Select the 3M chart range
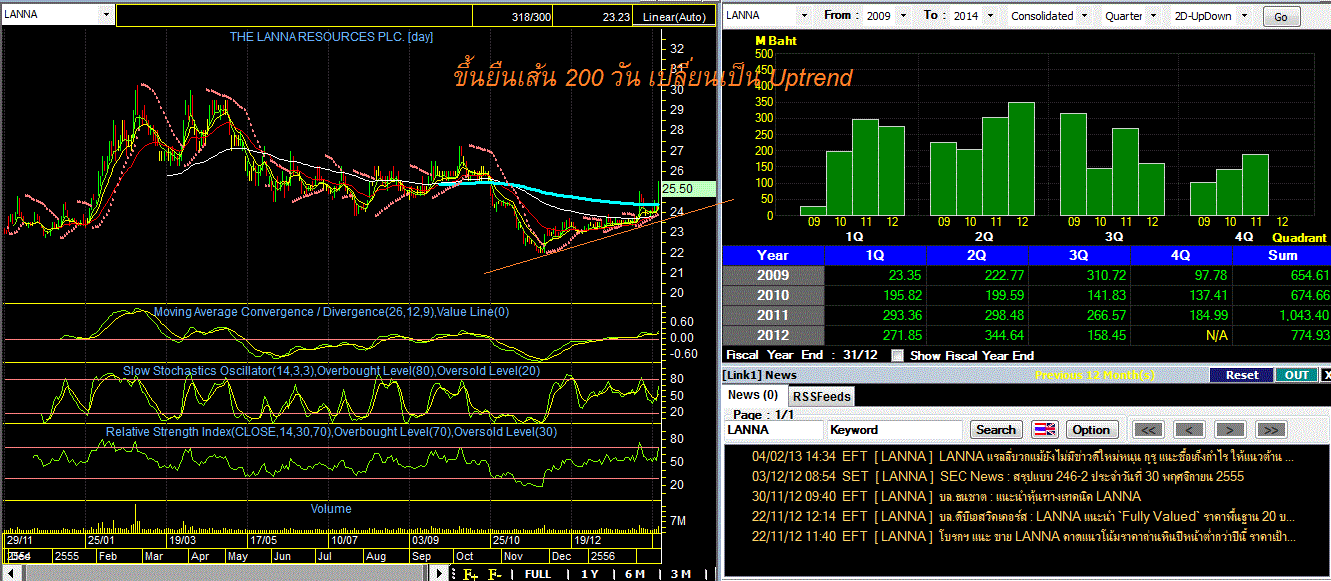 pos(680,574)
